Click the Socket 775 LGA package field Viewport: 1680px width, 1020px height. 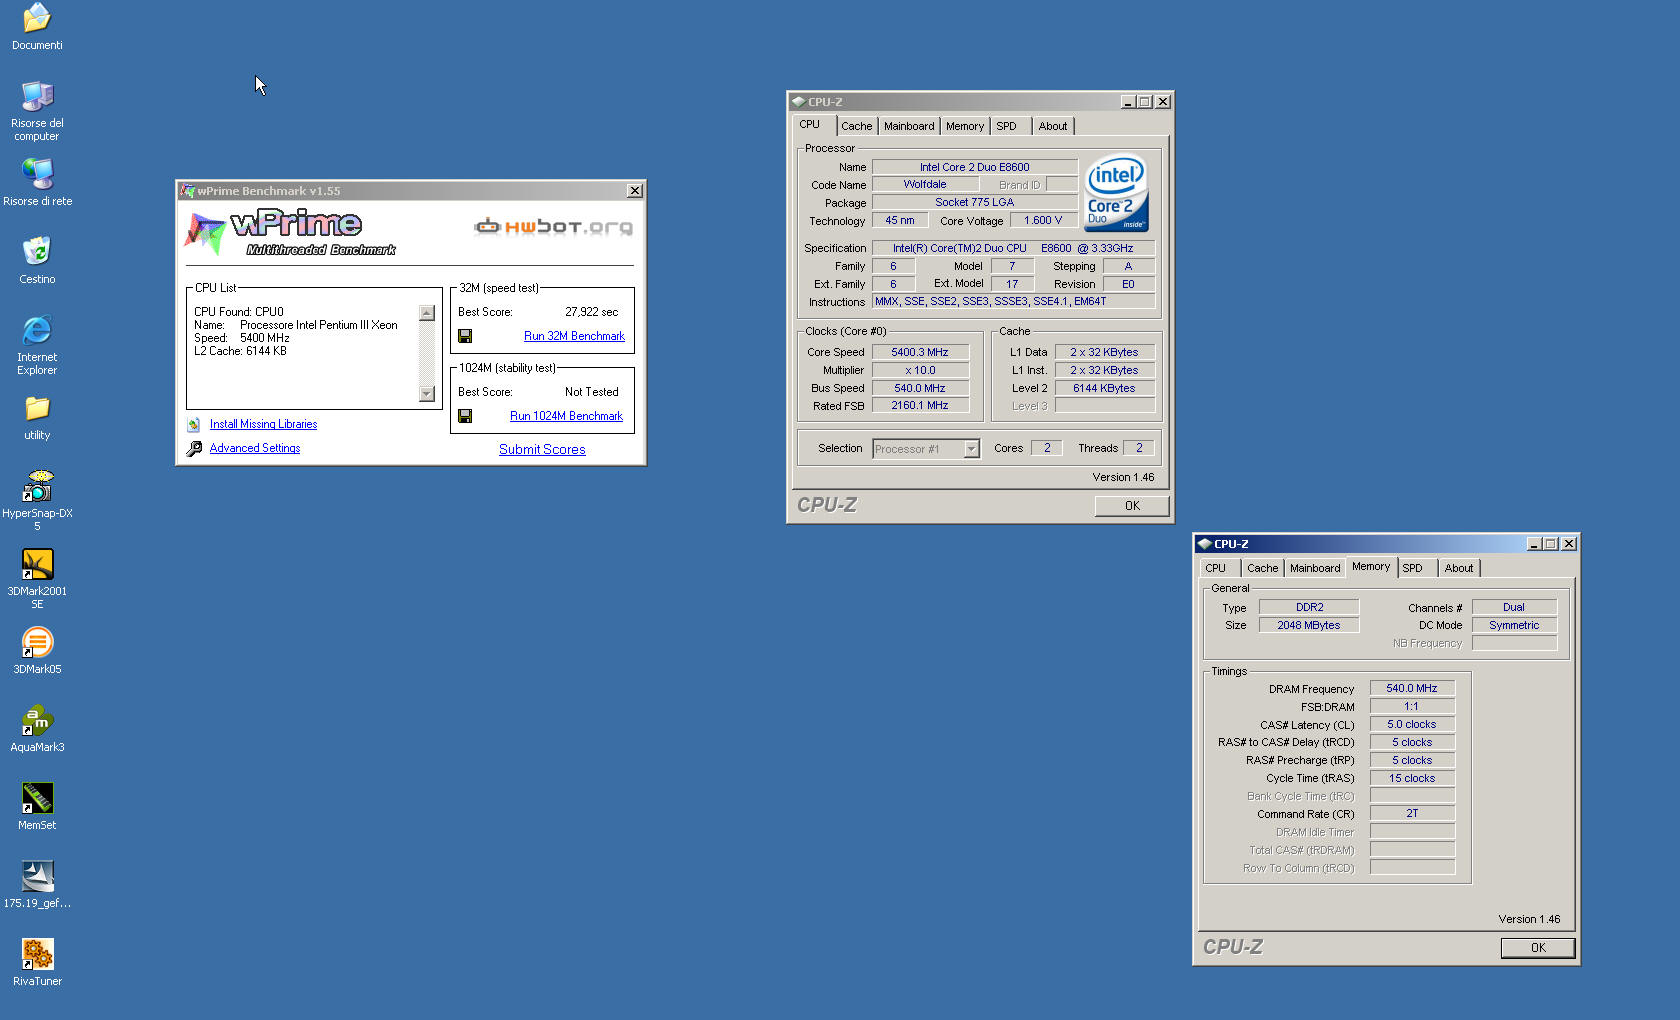pos(975,202)
